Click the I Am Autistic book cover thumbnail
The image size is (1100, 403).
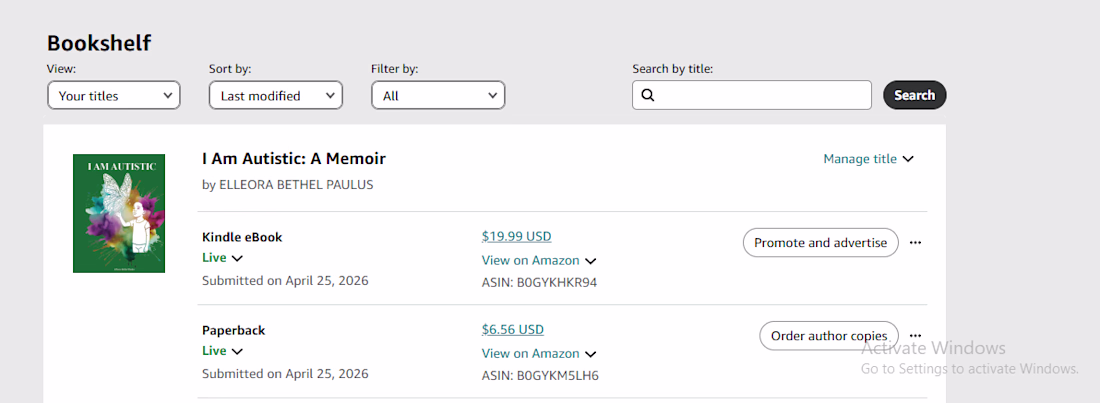[x=119, y=213]
